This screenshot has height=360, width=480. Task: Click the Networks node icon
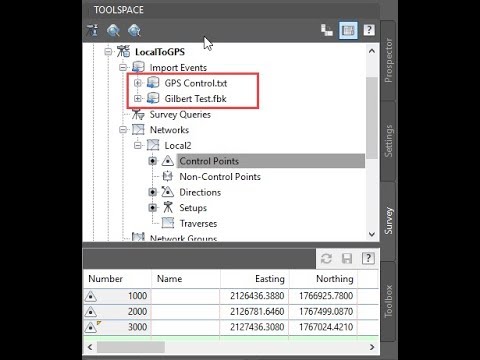pyautogui.click(x=138, y=130)
